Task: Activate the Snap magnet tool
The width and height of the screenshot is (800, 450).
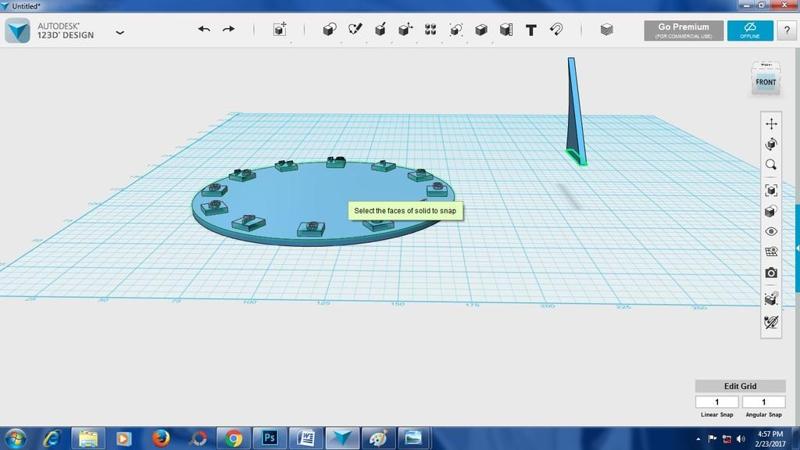Action: point(556,30)
